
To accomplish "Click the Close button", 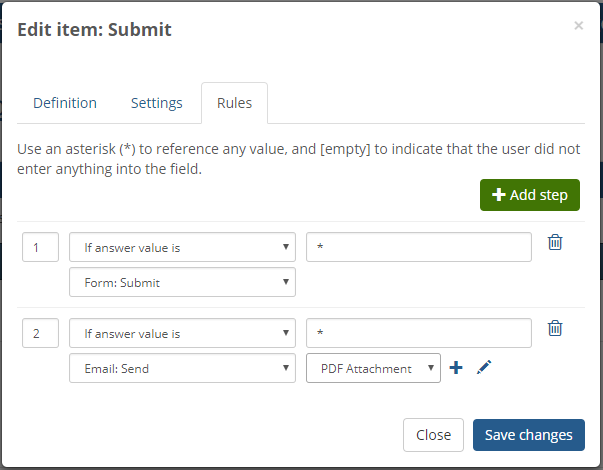I will (433, 435).
